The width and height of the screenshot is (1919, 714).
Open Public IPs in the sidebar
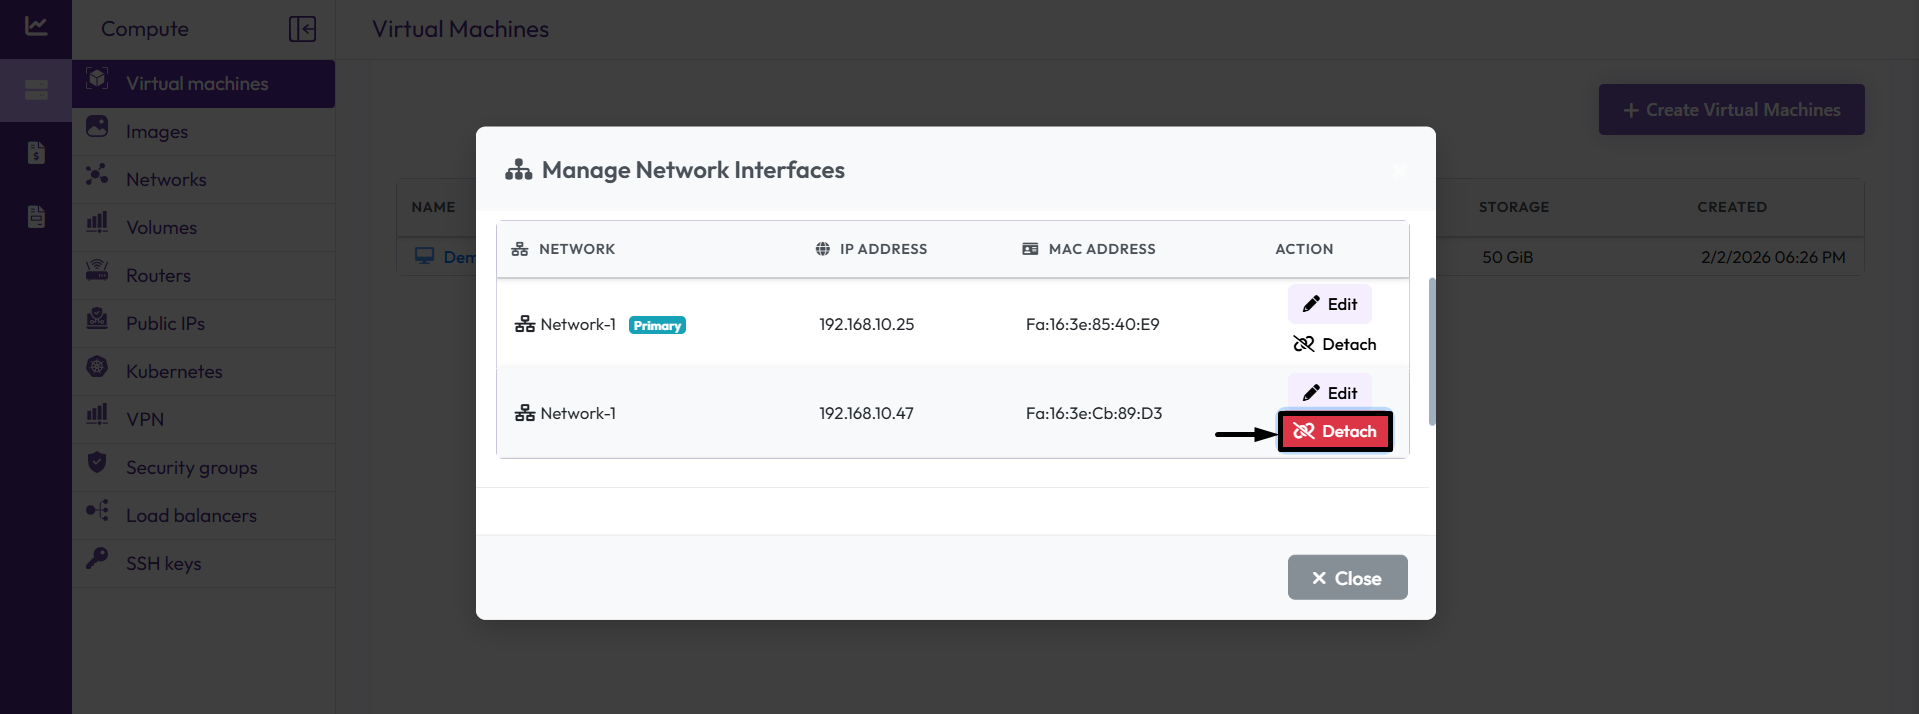pyautogui.click(x=165, y=324)
